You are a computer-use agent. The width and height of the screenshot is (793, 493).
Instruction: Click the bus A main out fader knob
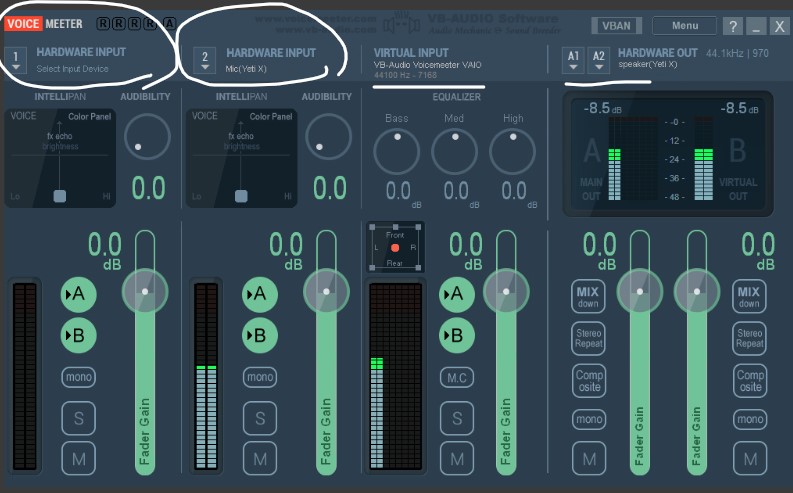click(x=640, y=291)
